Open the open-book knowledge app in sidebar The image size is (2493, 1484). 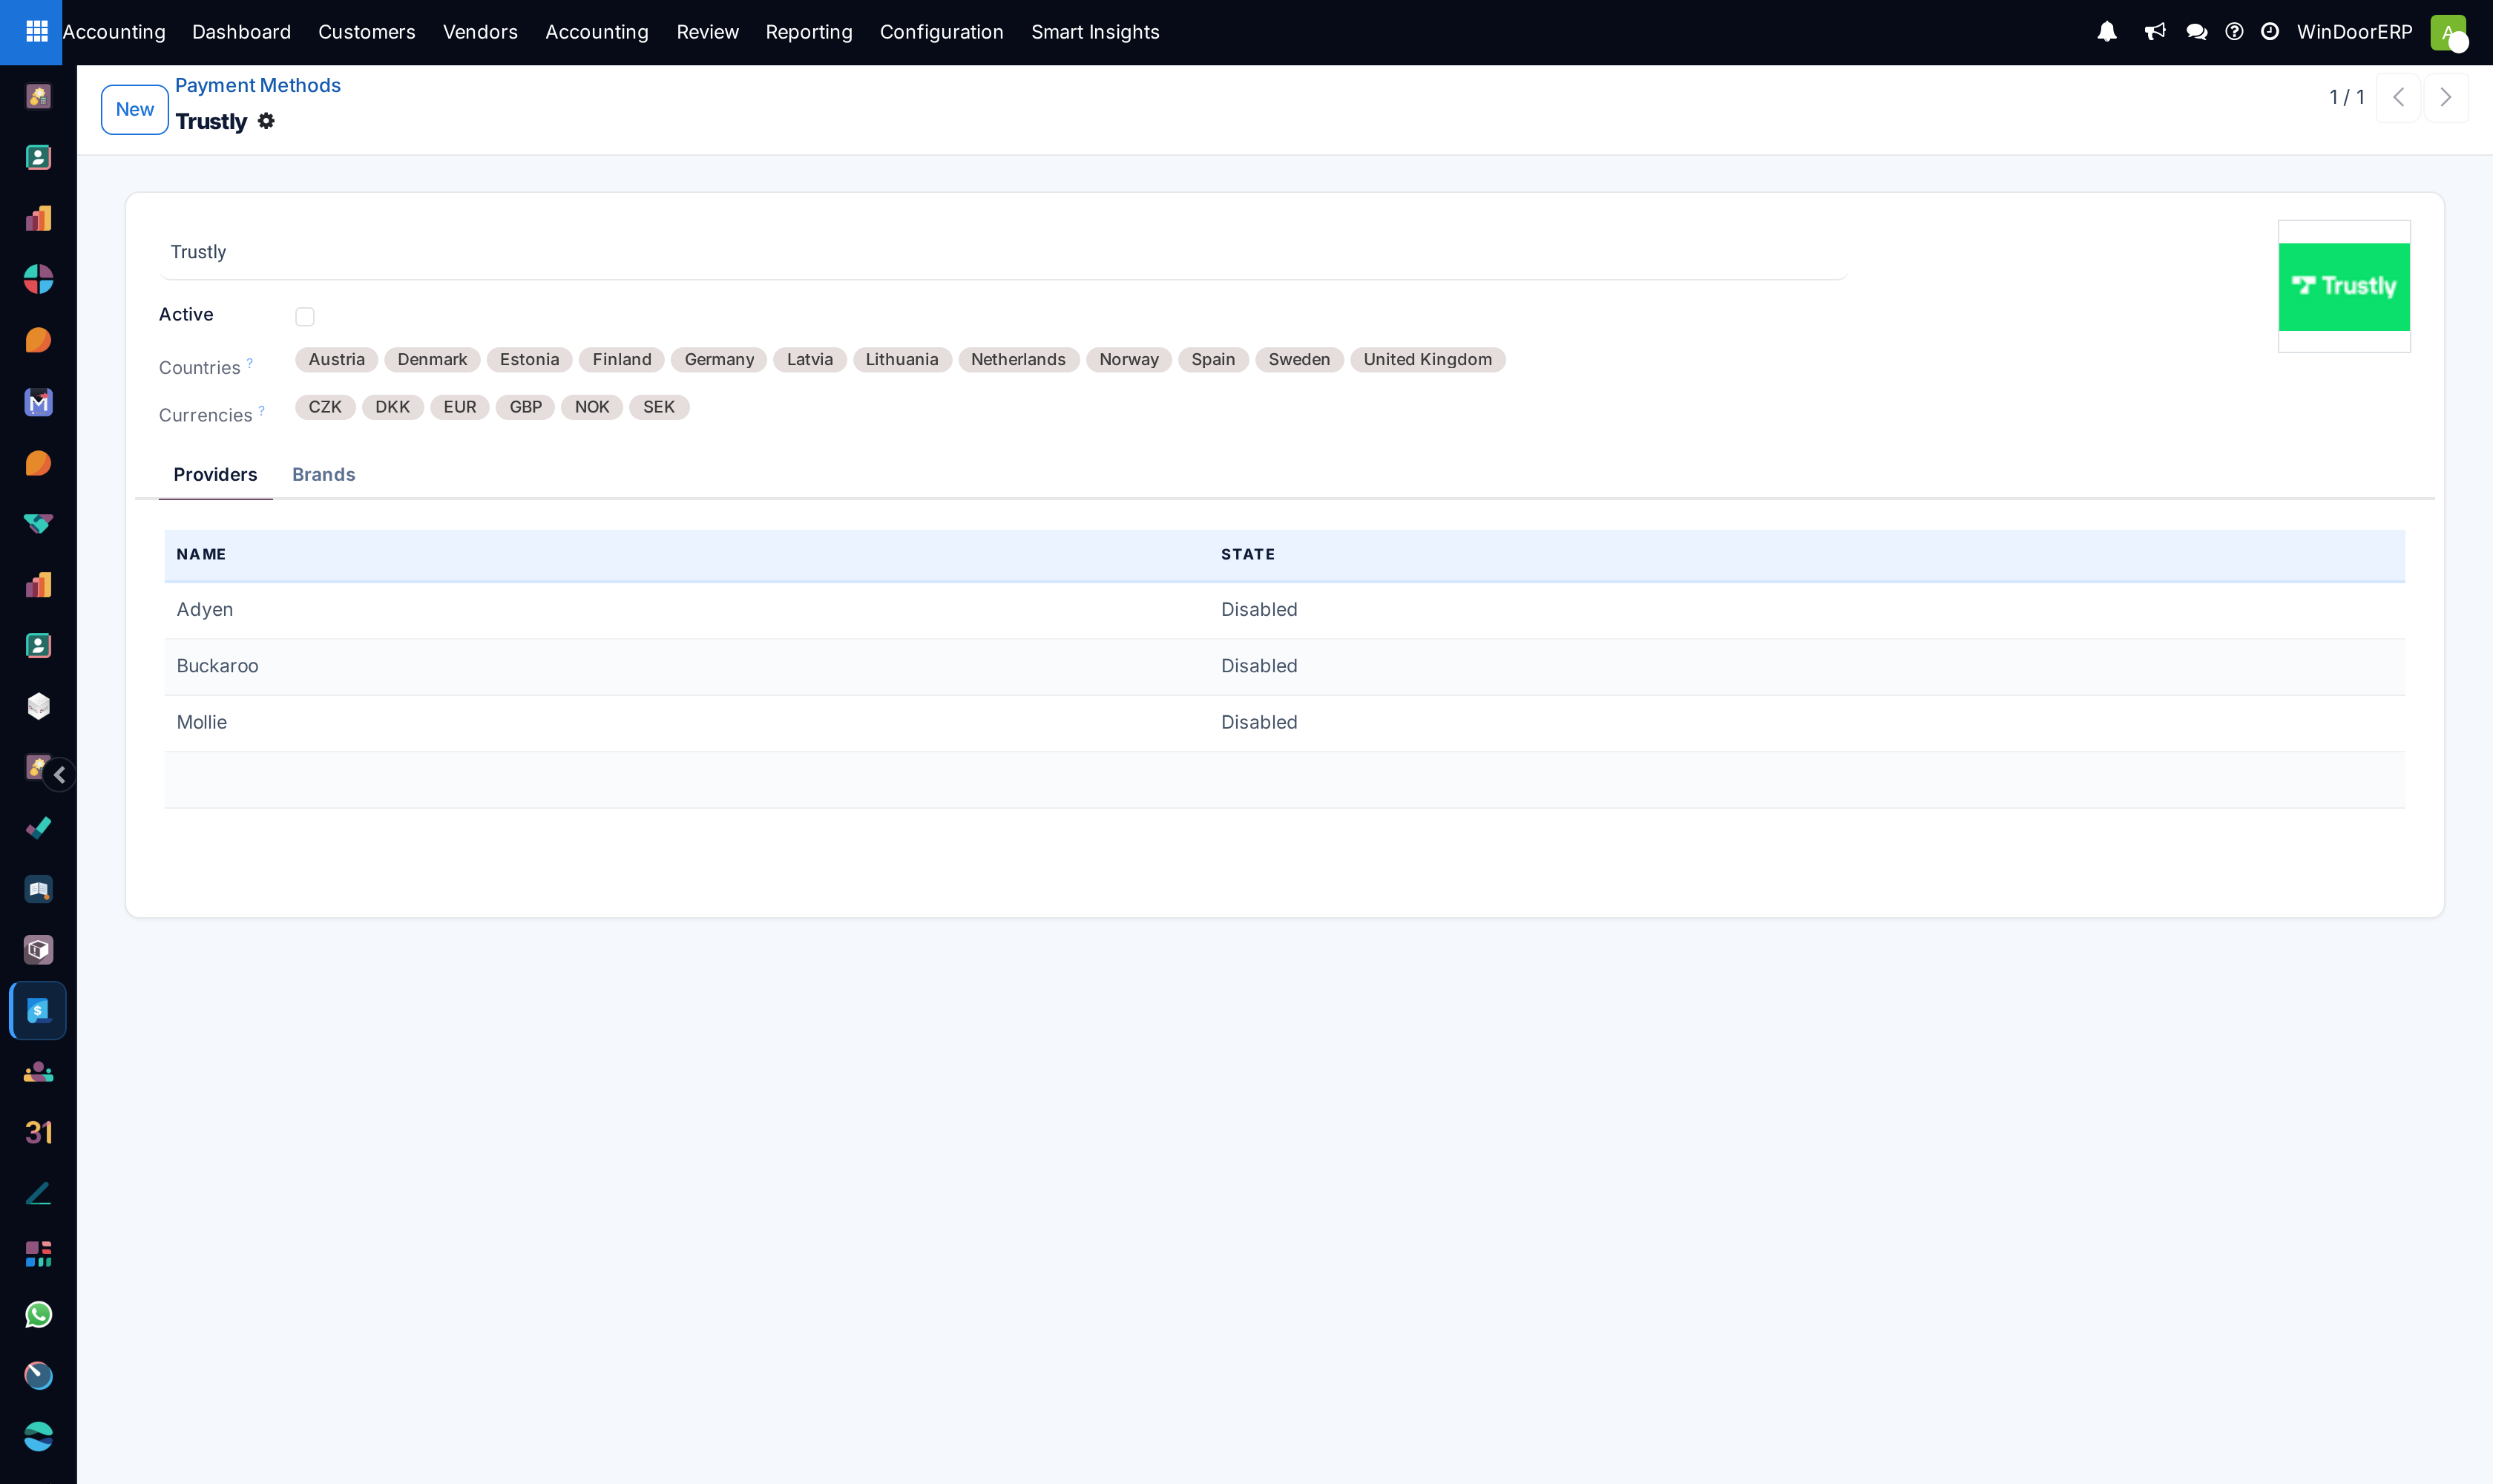pyautogui.click(x=38, y=889)
